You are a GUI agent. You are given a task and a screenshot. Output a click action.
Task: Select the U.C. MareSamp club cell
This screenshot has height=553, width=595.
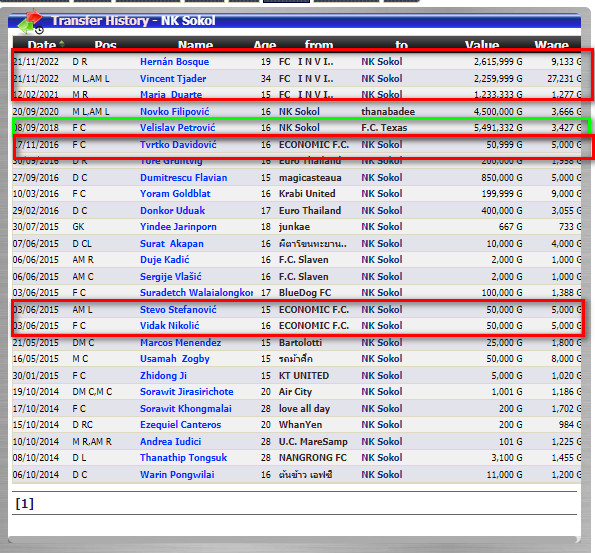(x=313, y=442)
